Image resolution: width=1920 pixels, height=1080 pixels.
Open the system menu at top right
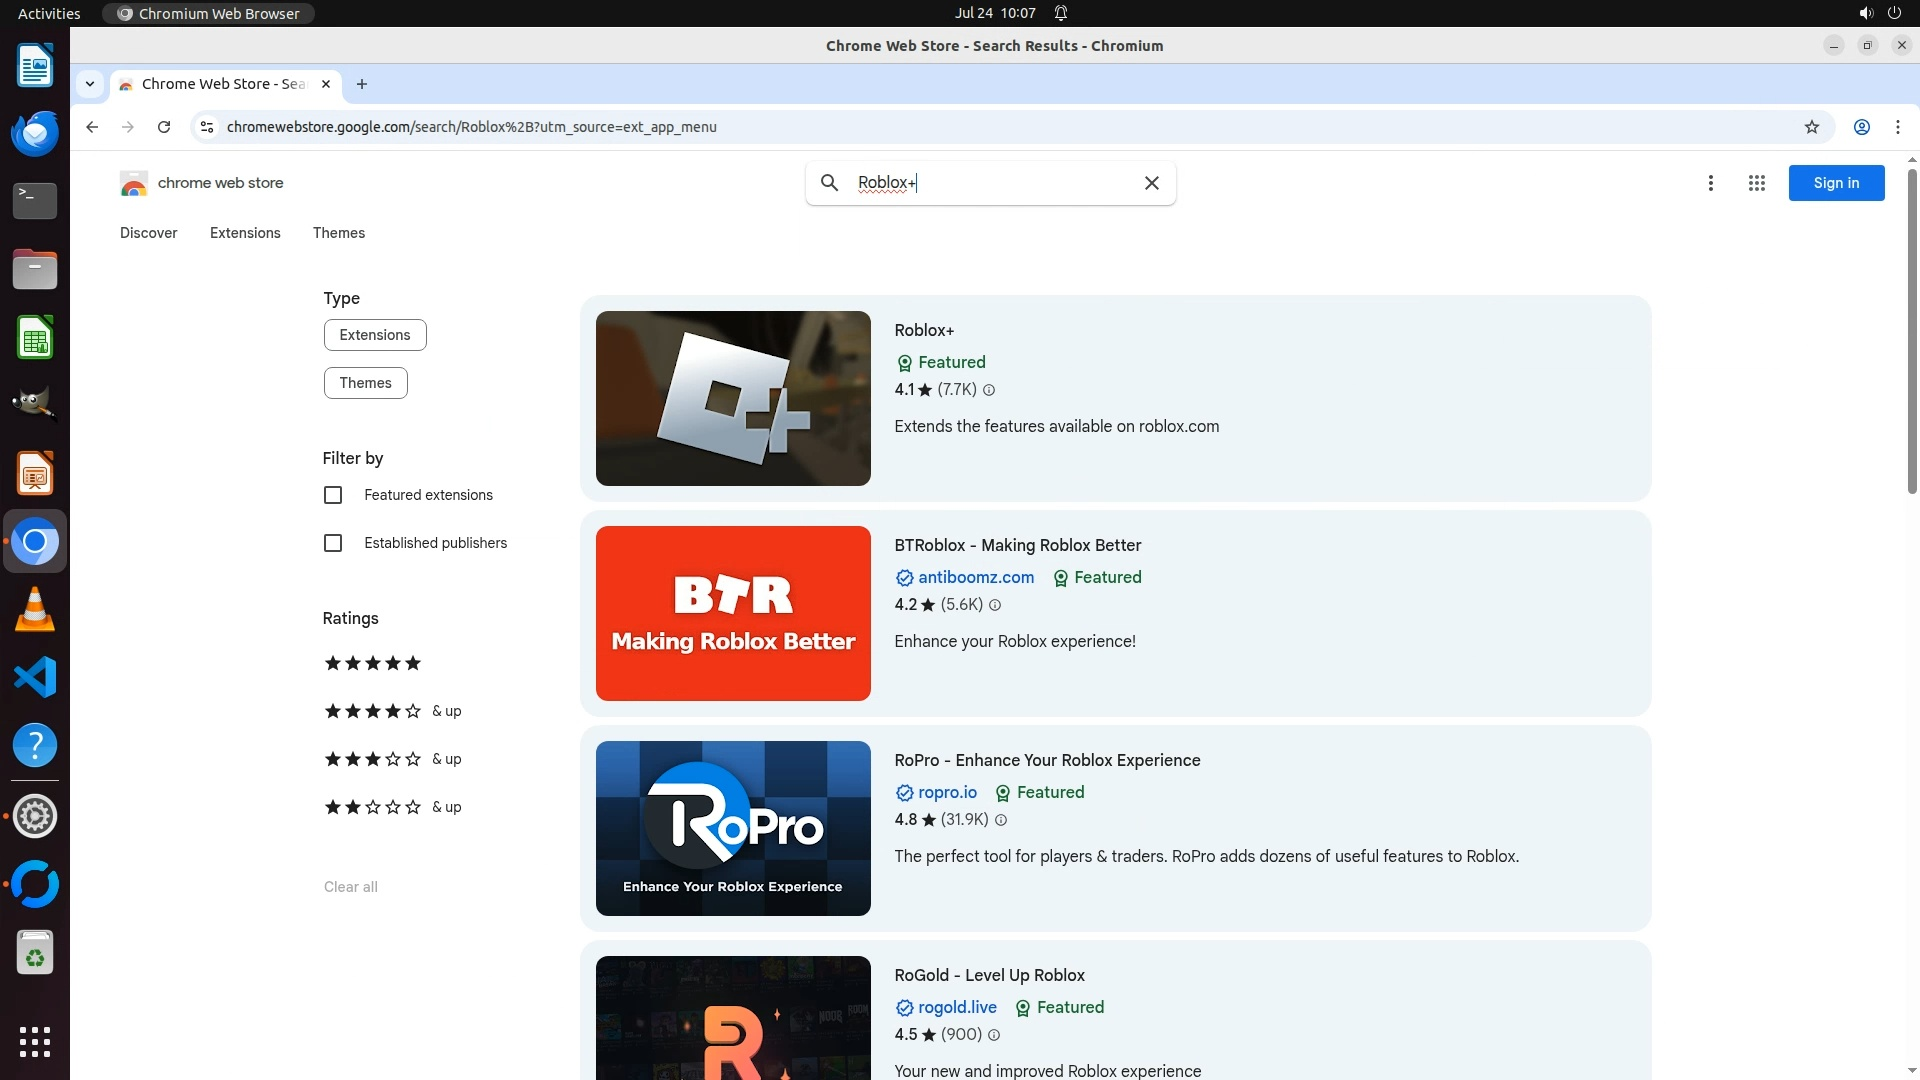[x=1893, y=13]
